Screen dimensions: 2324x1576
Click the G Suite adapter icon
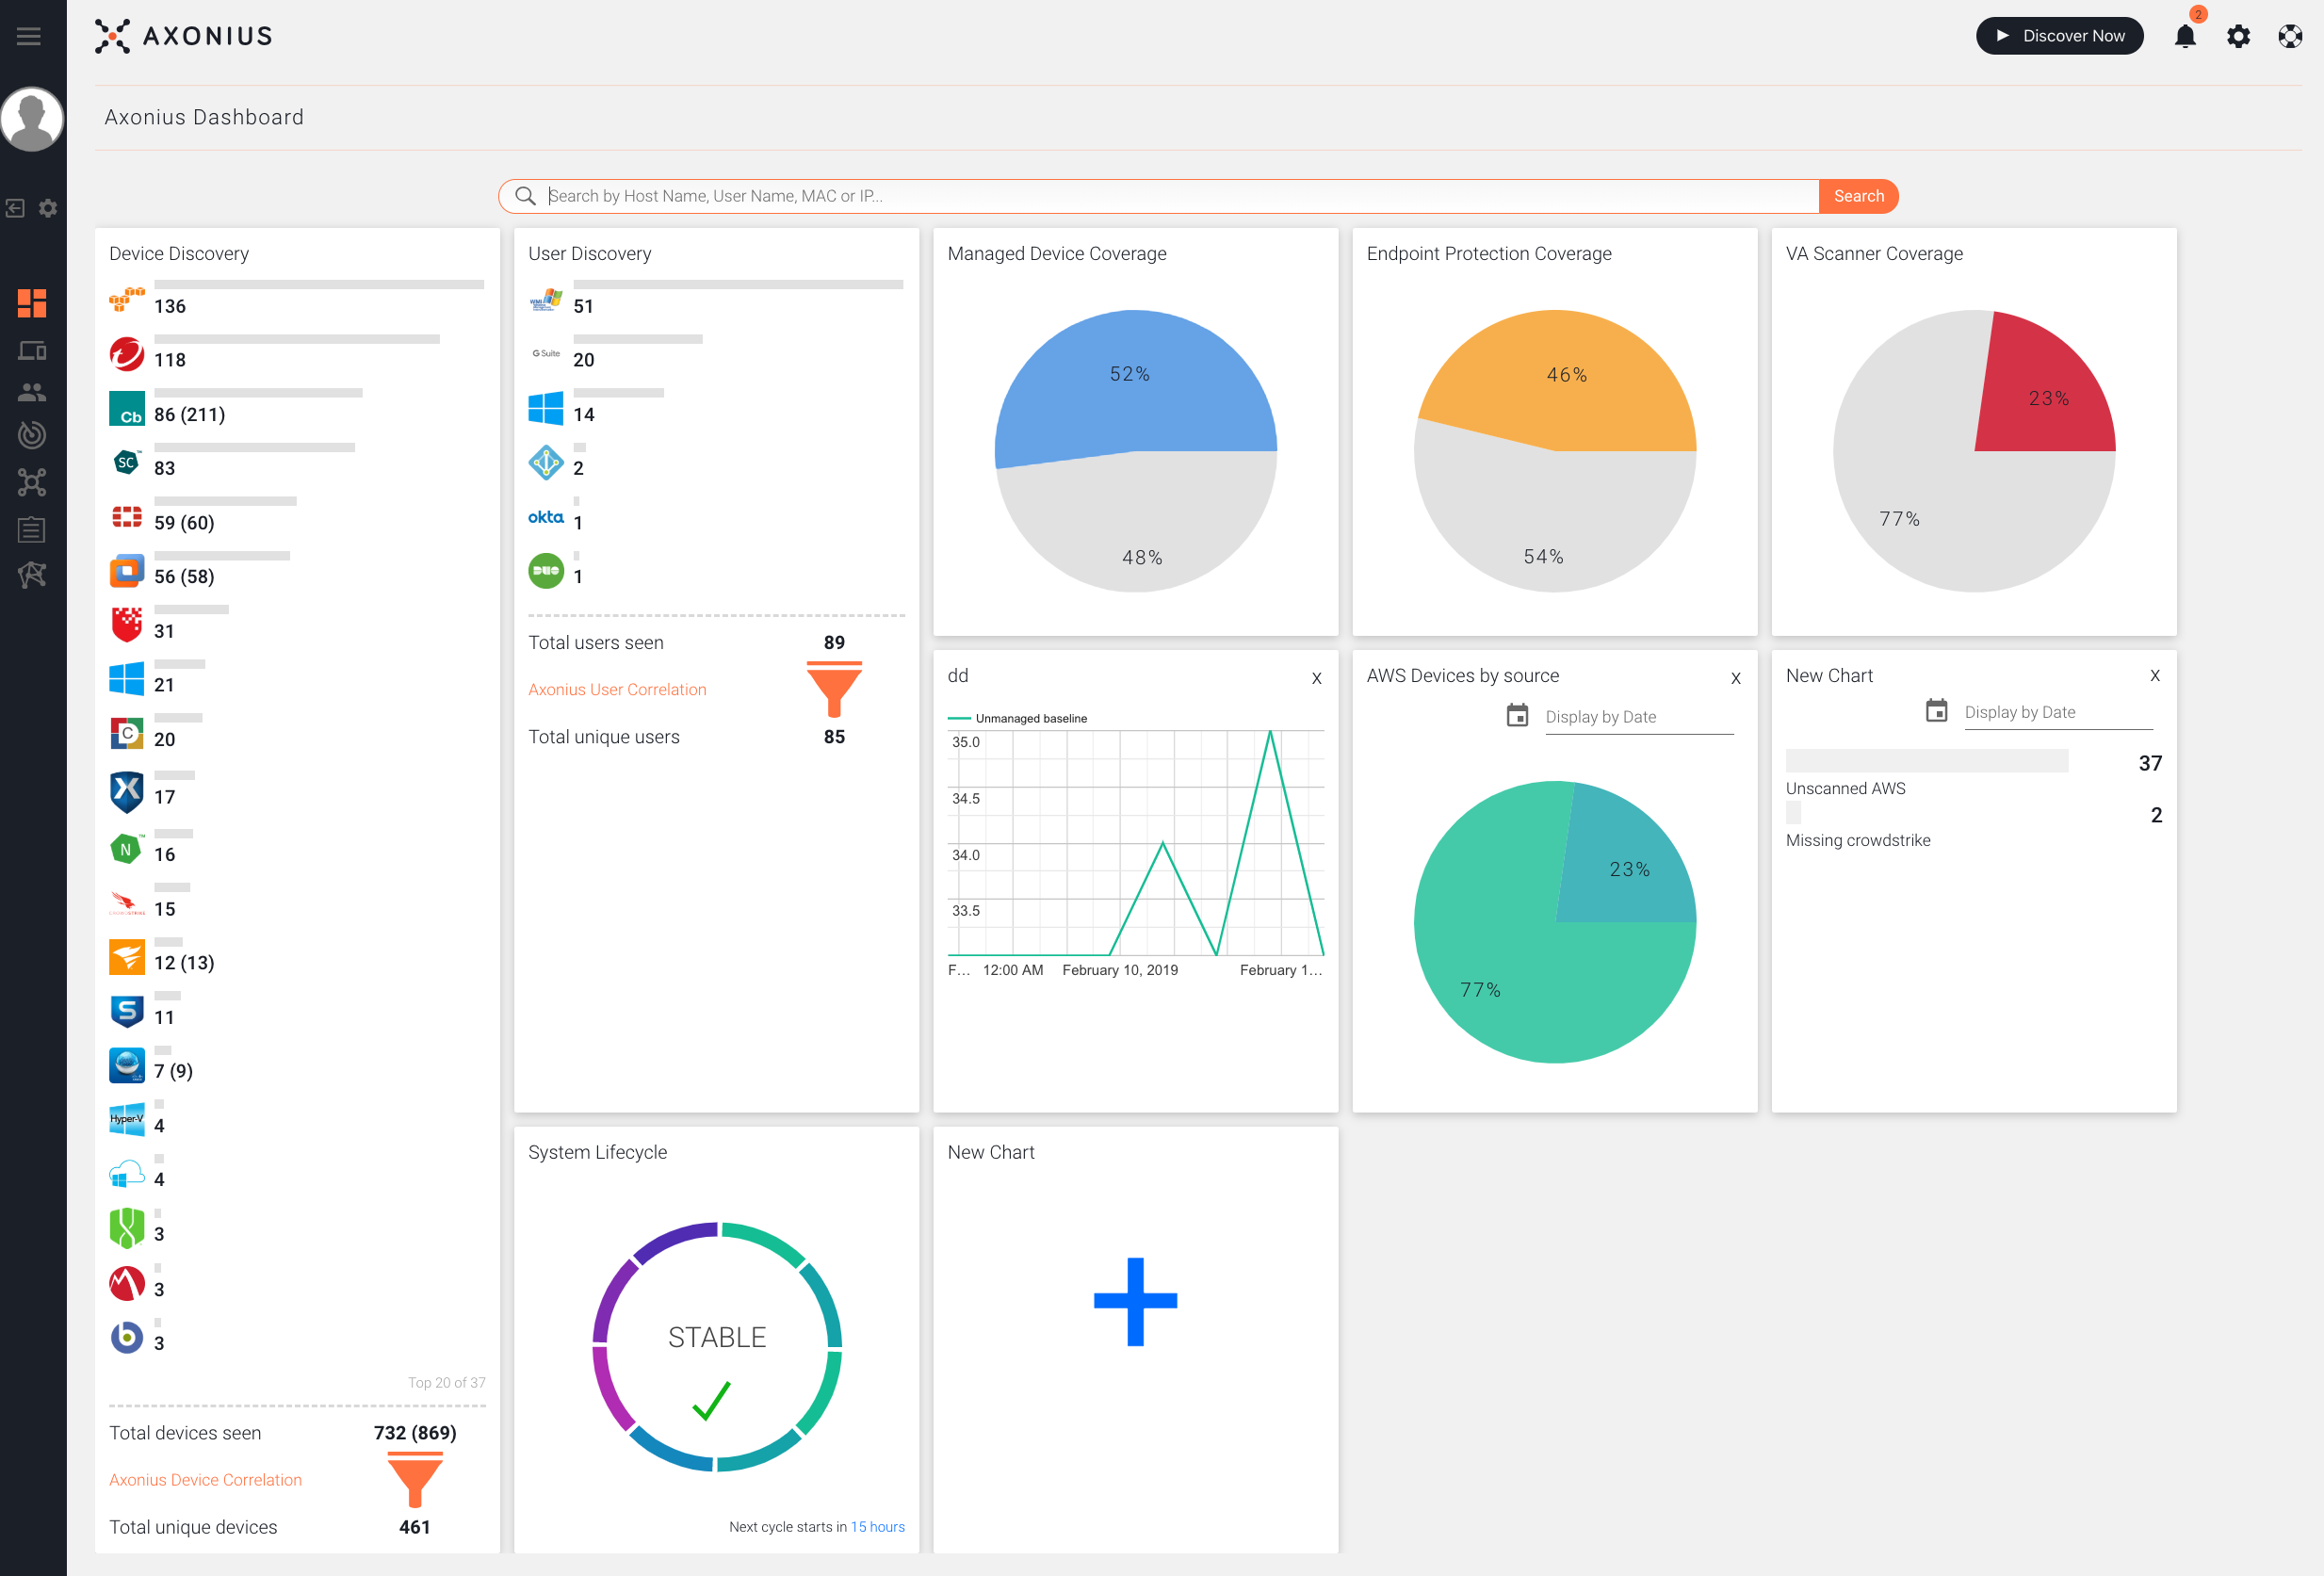coord(546,353)
